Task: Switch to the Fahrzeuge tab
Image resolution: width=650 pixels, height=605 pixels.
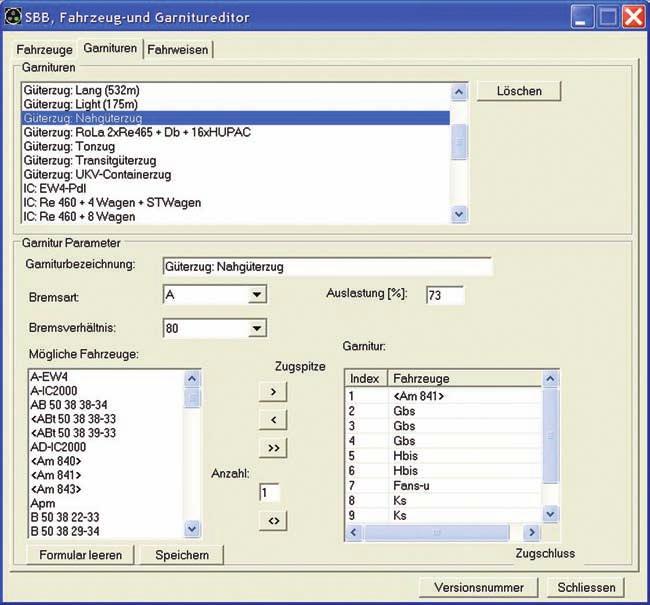Action: tap(44, 50)
